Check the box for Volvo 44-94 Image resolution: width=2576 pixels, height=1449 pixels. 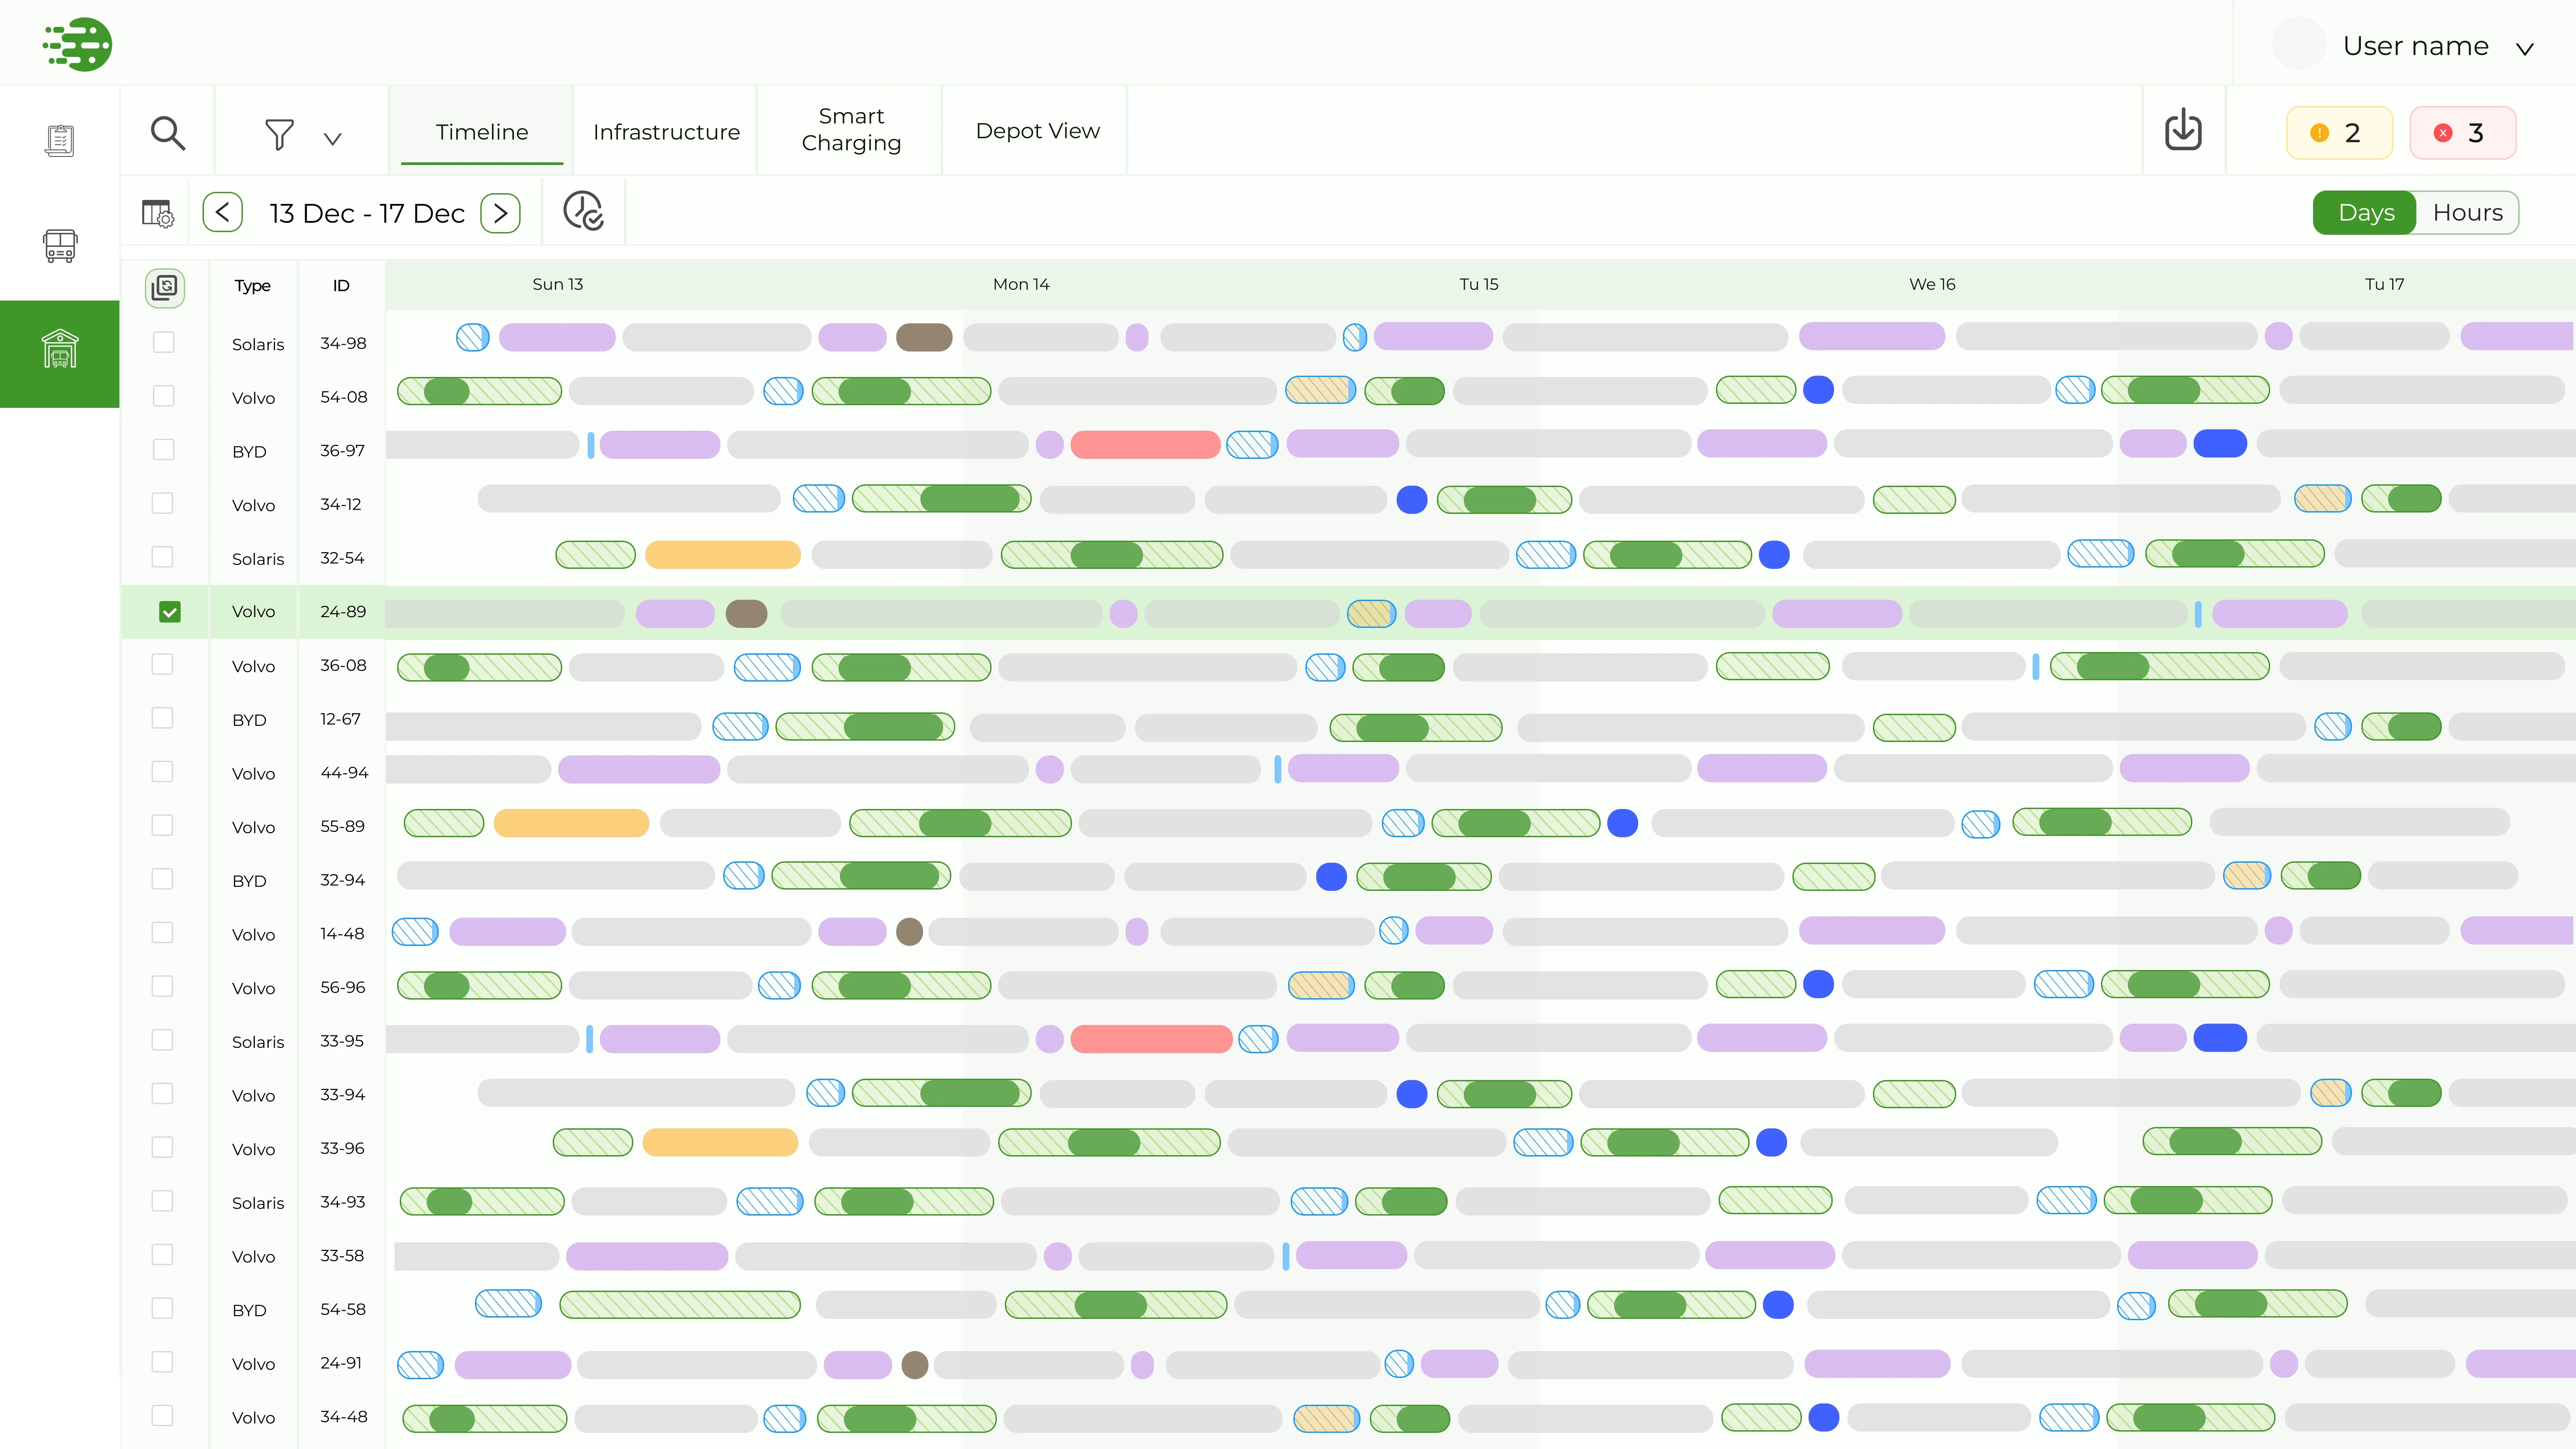[x=163, y=772]
